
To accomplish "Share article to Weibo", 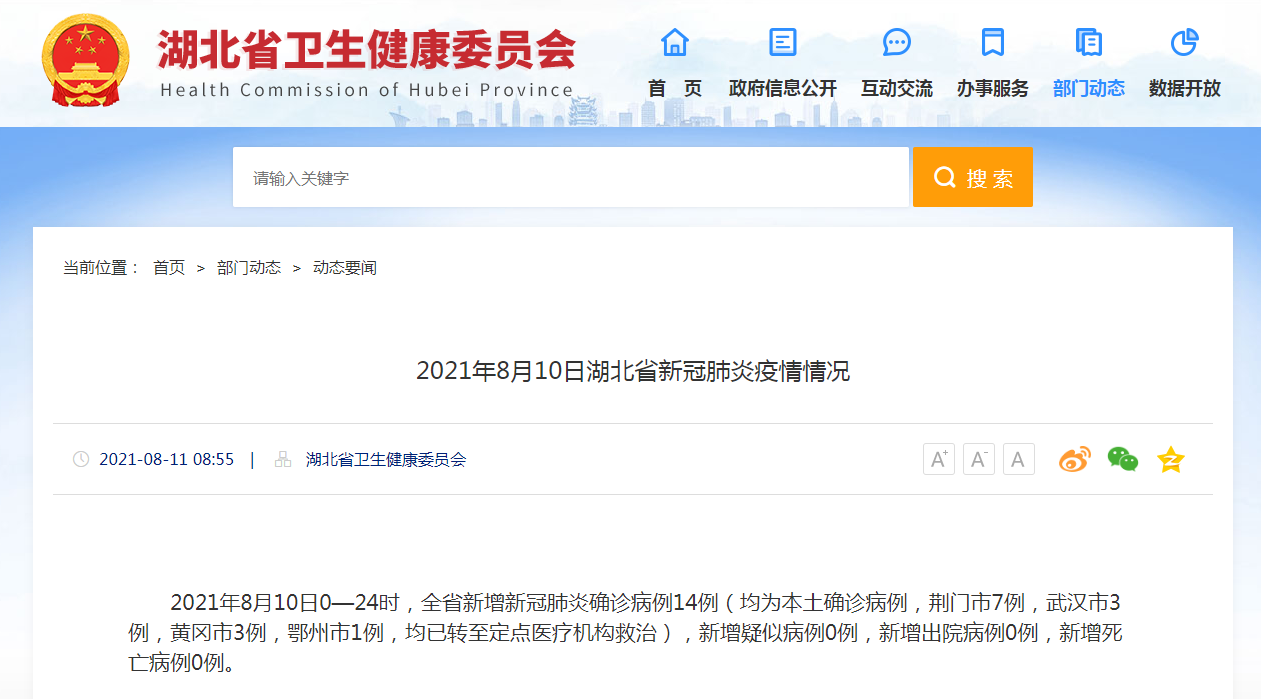I will (1075, 459).
